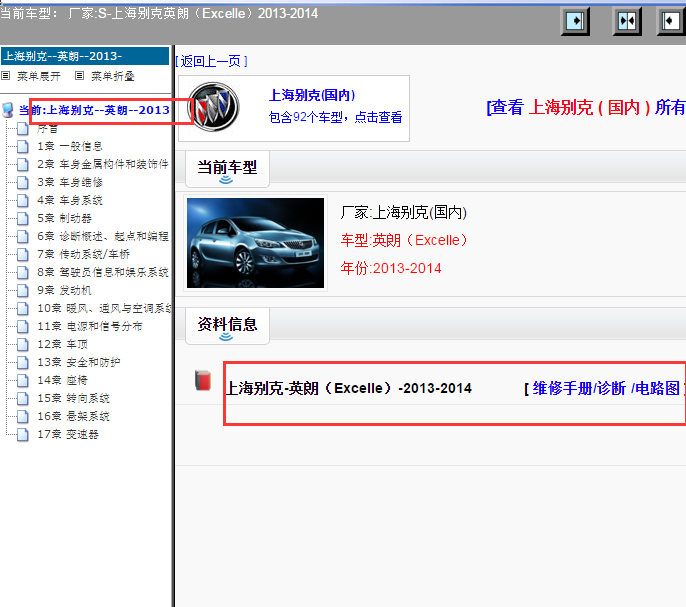Select tree root 当前:上海别克--英朗--2013
686x607 pixels.
pyautogui.click(x=94, y=110)
